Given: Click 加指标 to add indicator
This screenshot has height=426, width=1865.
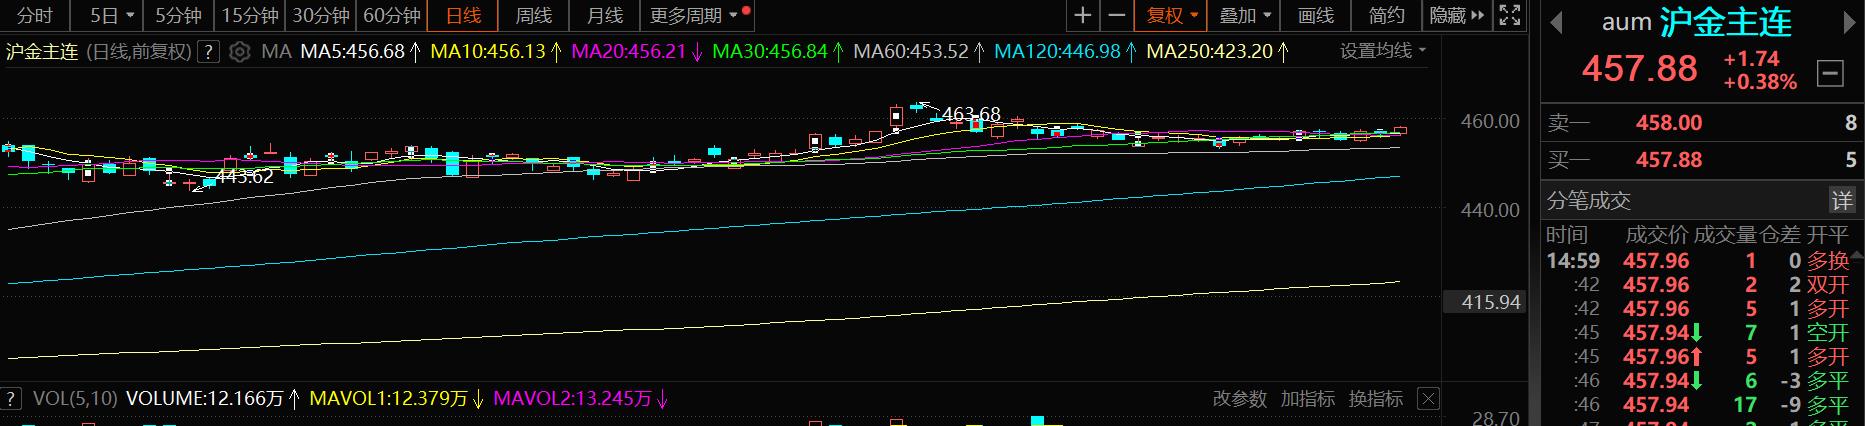Looking at the screenshot, I should pyautogui.click(x=1308, y=399).
